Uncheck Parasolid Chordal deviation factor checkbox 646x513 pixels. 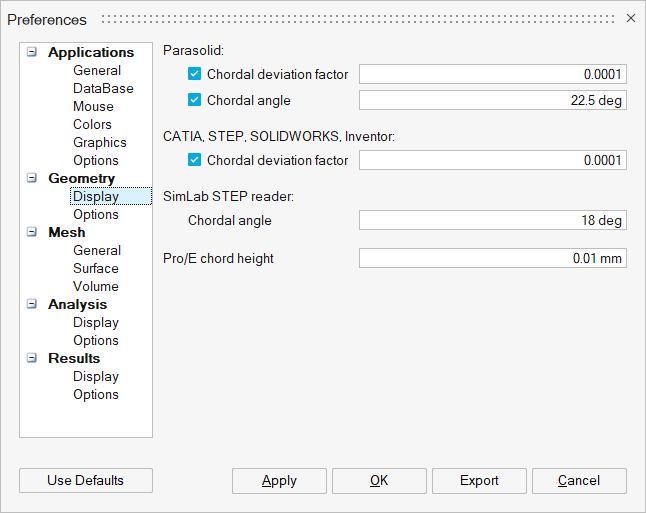tap(195, 74)
